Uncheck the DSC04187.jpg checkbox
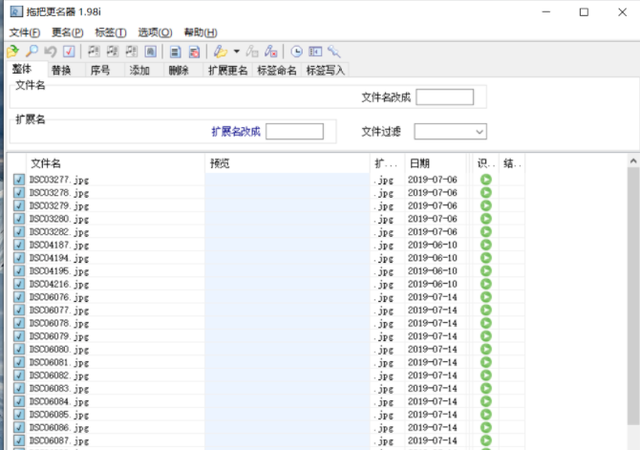The image size is (640, 450). click(x=19, y=245)
